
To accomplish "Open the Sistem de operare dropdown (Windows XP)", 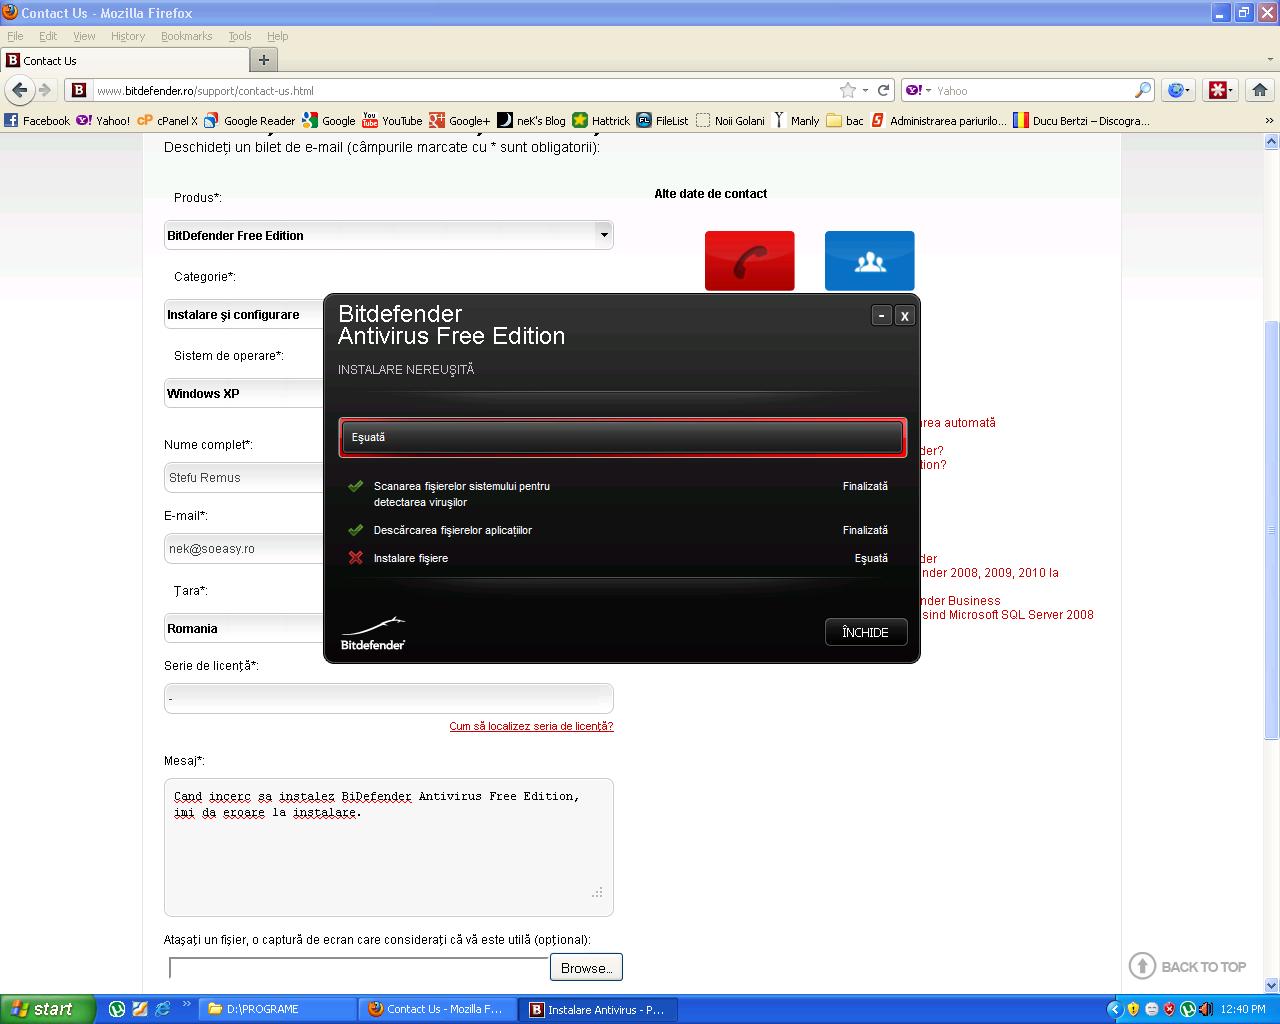I will click(x=245, y=393).
